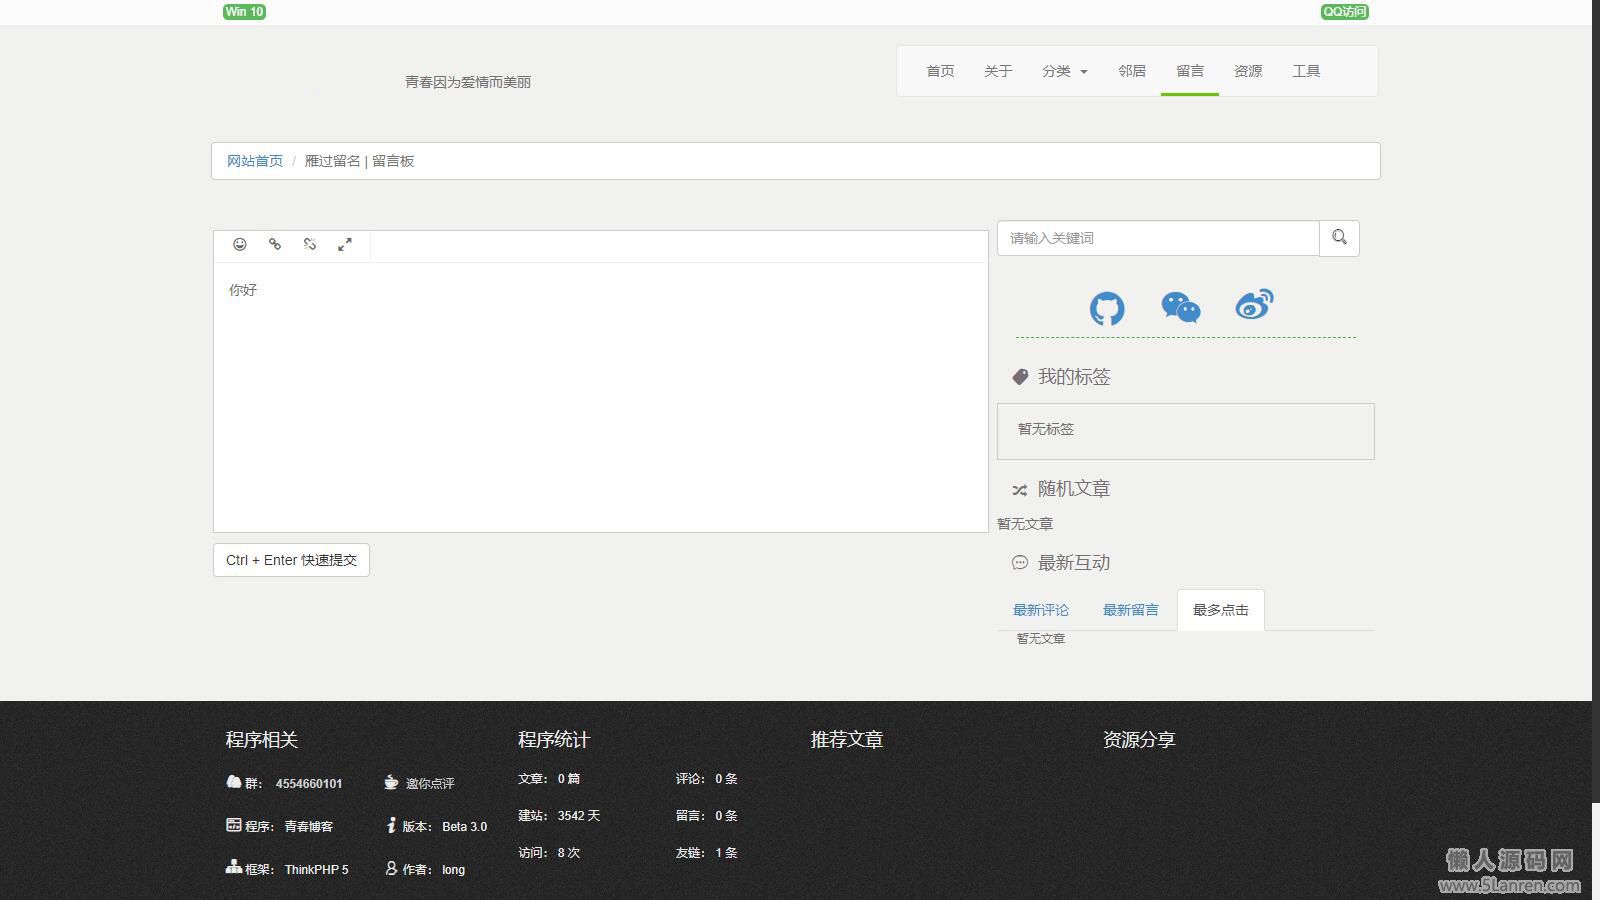The image size is (1600, 900).
Task: Select the 最多点击 tab
Action: coord(1221,610)
